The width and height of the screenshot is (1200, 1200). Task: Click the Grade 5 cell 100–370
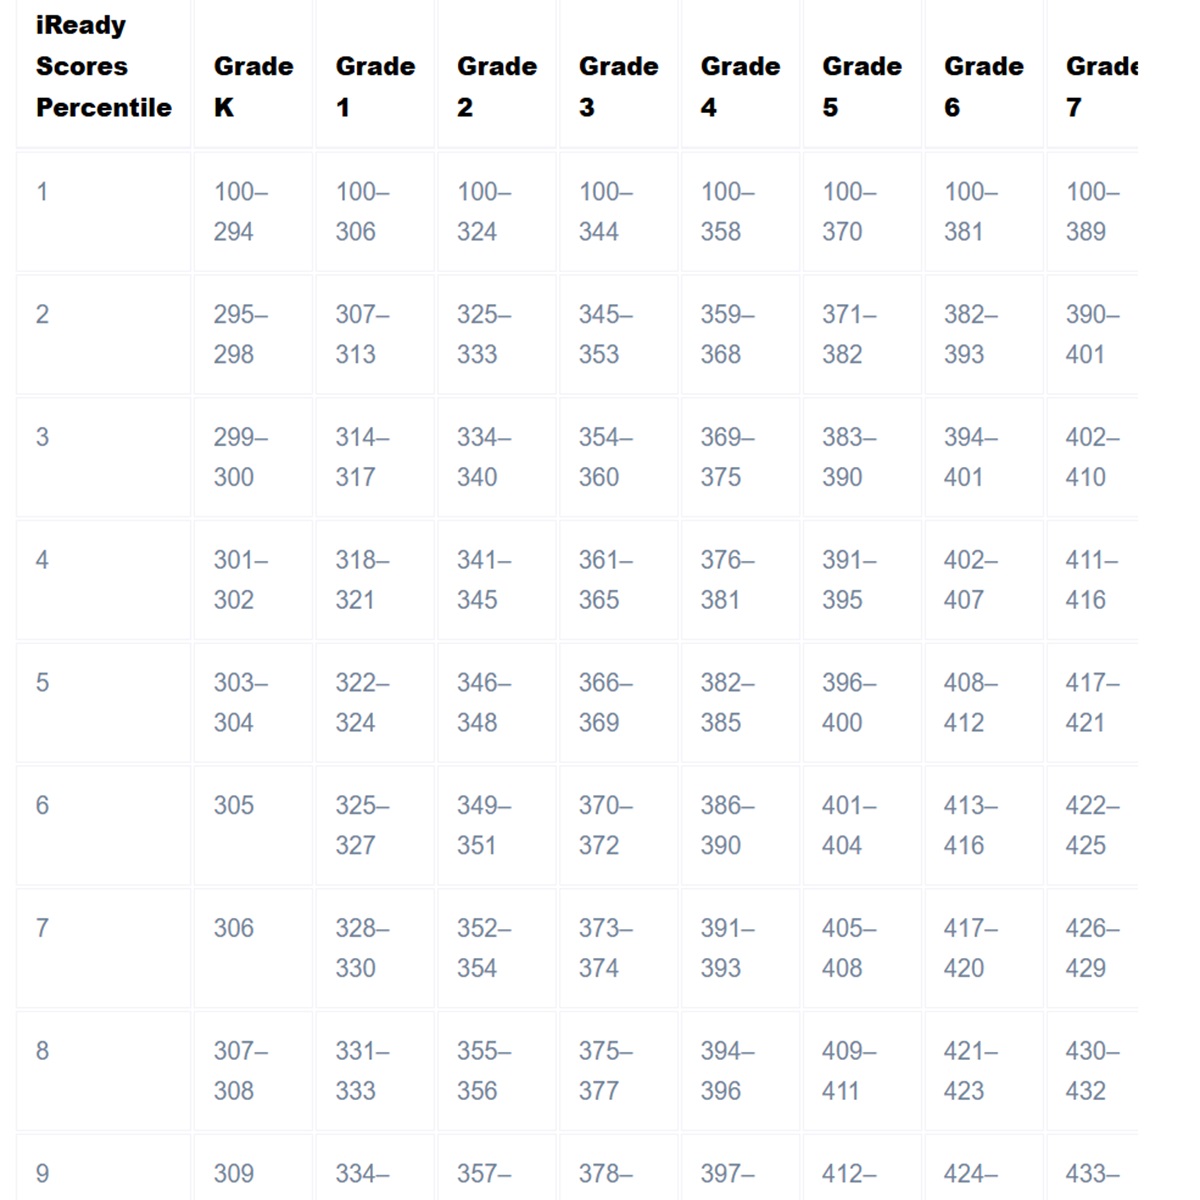point(849,211)
